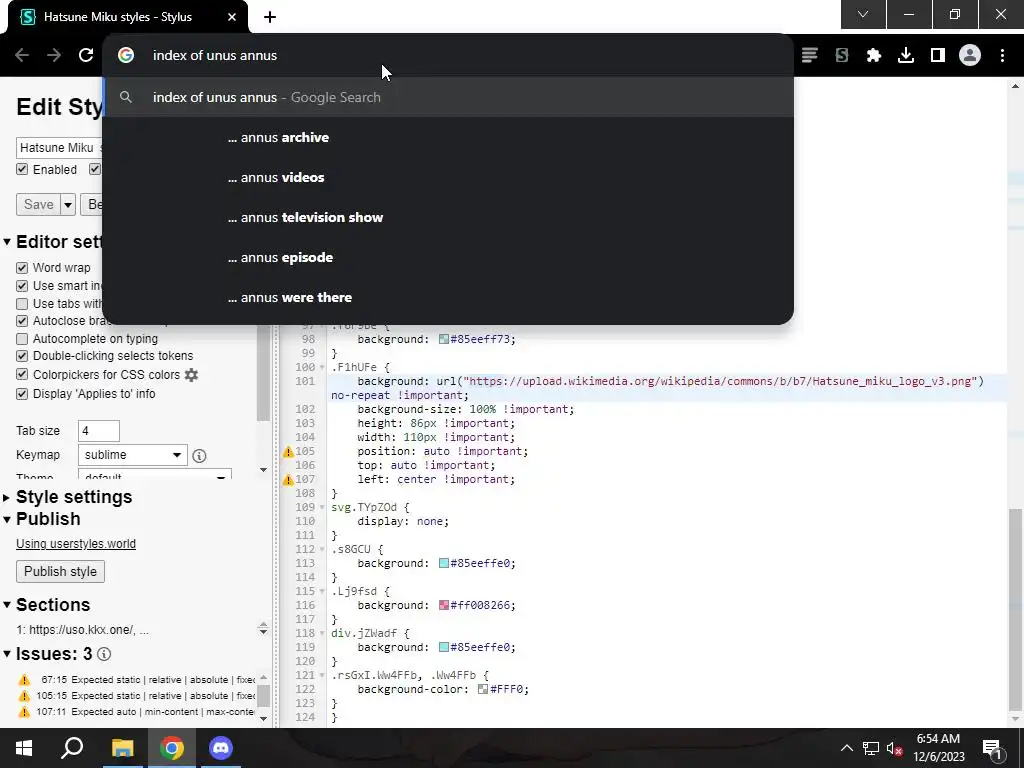Switch to Chrome in the taskbar
1024x768 pixels.
(172, 748)
